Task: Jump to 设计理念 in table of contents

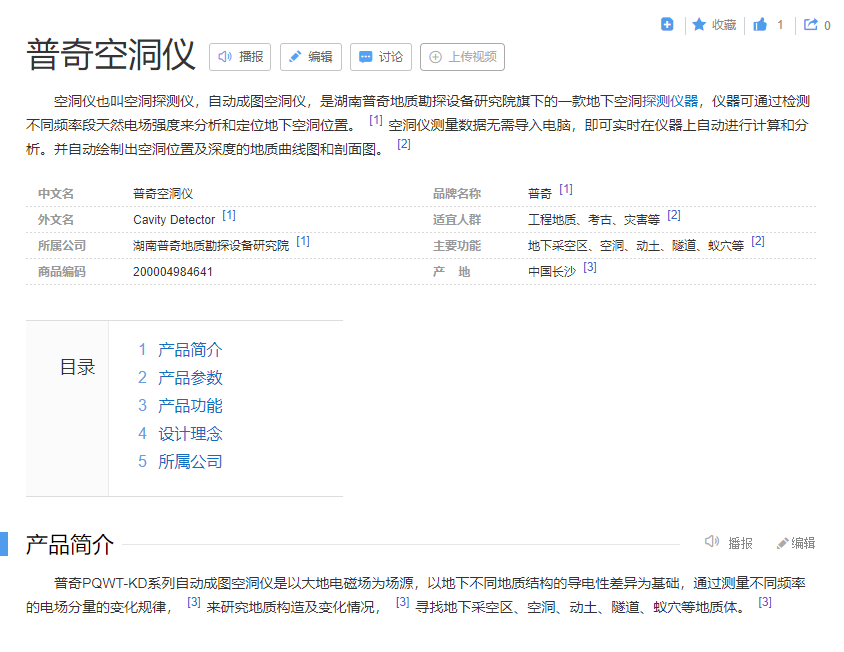Action: (x=190, y=434)
